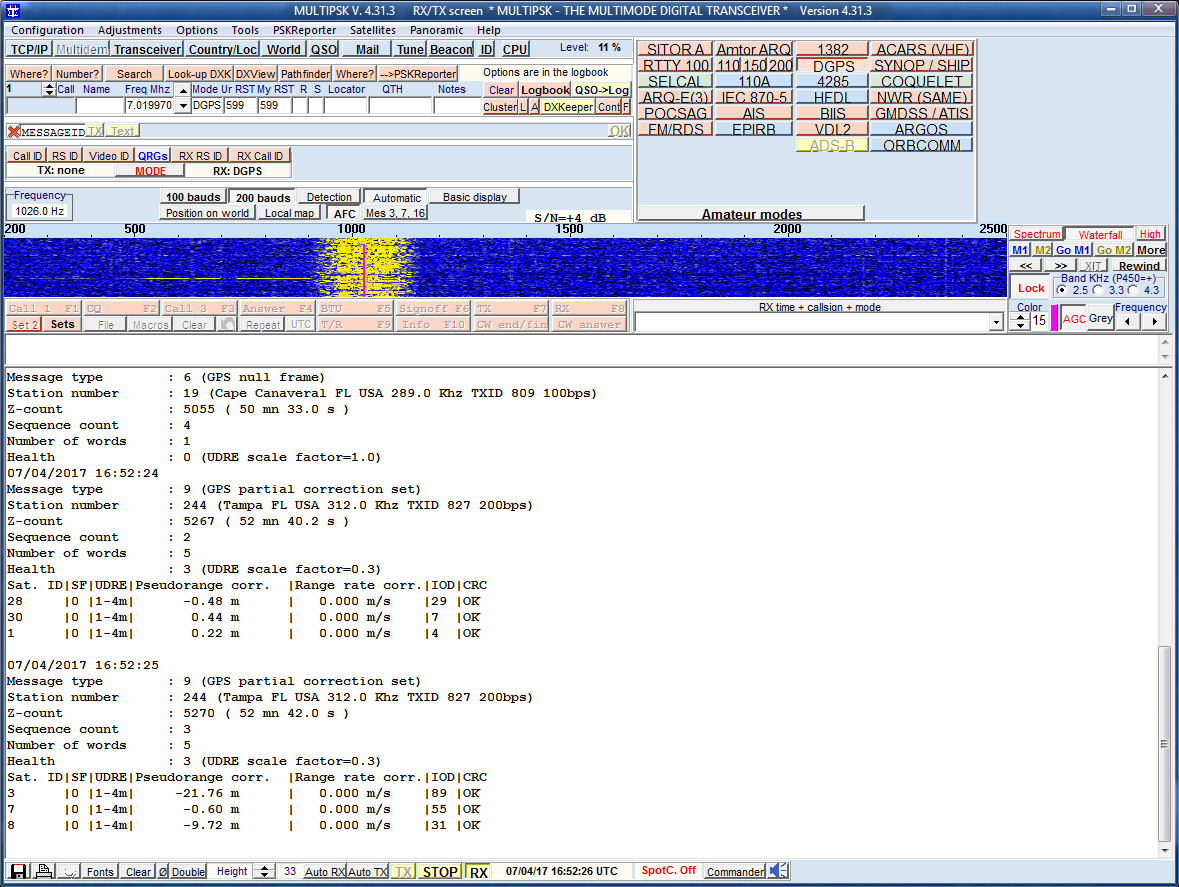This screenshot has width=1179, height=887.
Task: Click the small F button after Cont
Action: point(626,107)
